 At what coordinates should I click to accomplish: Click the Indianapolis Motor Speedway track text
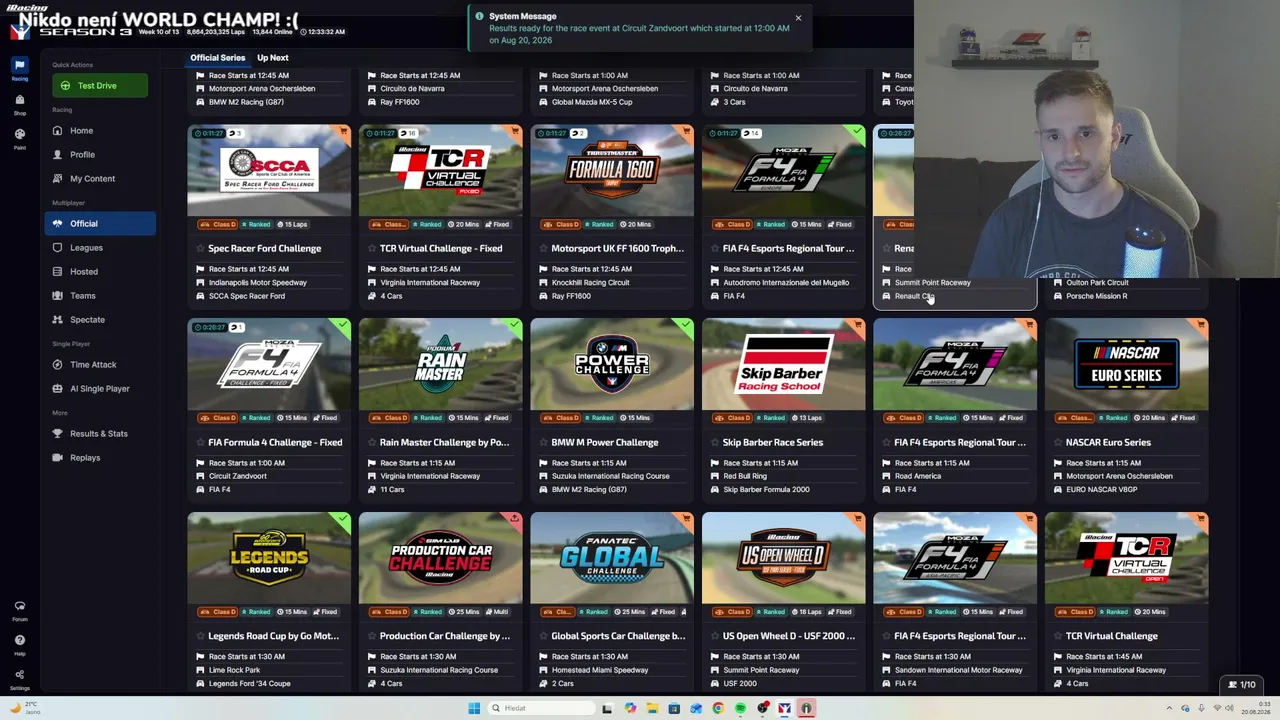pos(258,282)
